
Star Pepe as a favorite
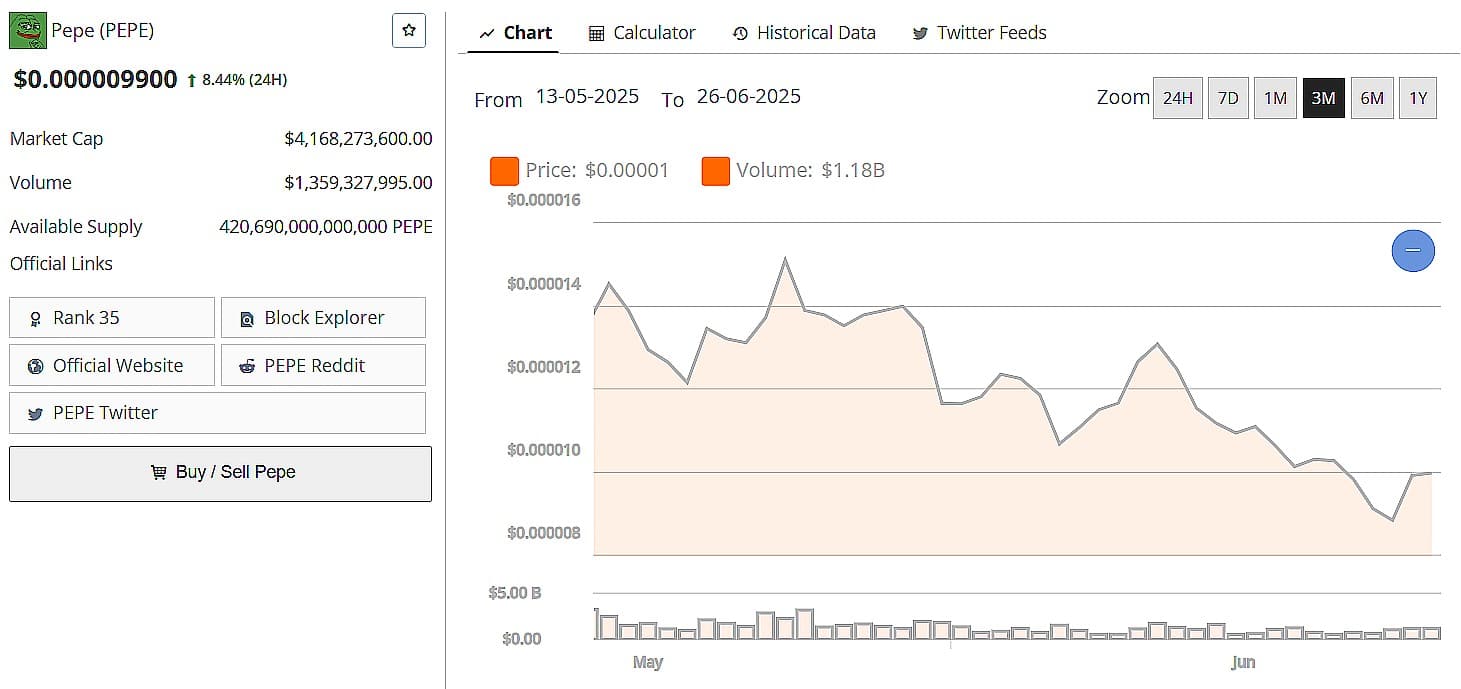(x=409, y=30)
